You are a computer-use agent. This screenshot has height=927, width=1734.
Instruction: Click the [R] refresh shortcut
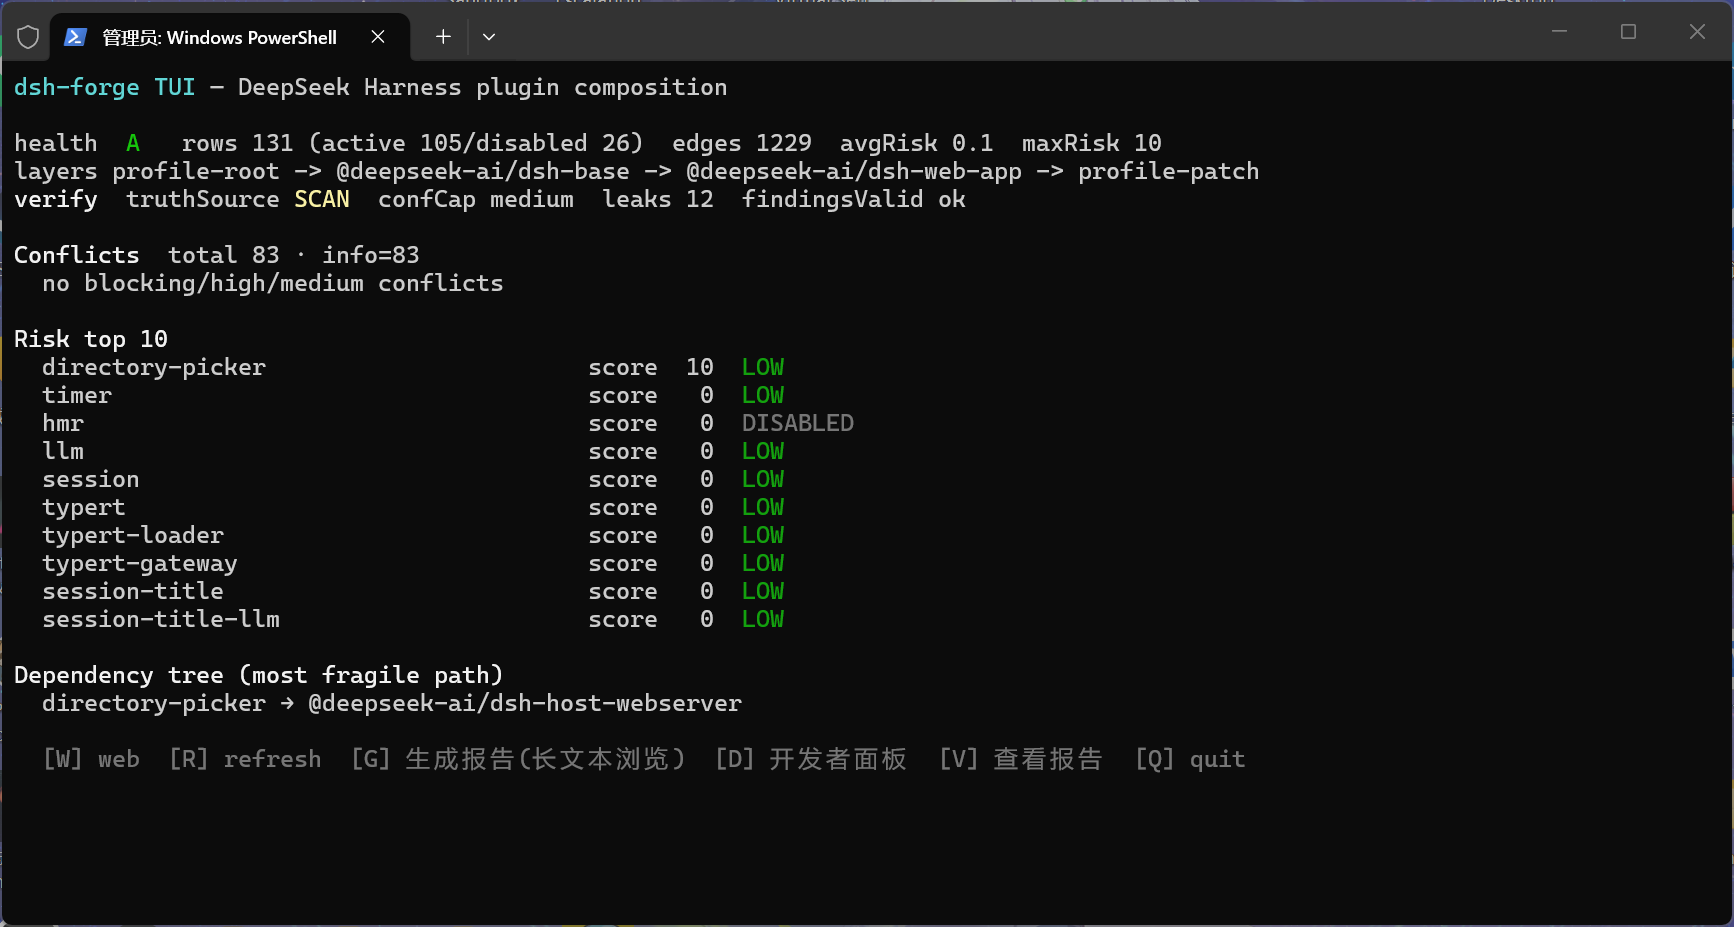[x=245, y=759]
